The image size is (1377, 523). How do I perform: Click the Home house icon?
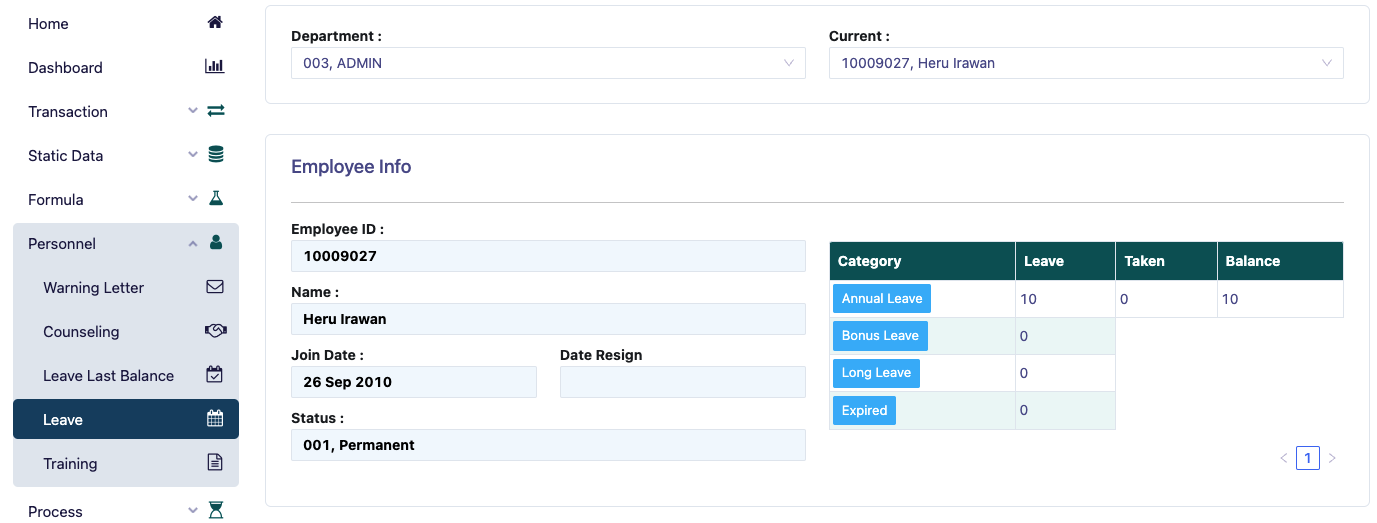(215, 23)
